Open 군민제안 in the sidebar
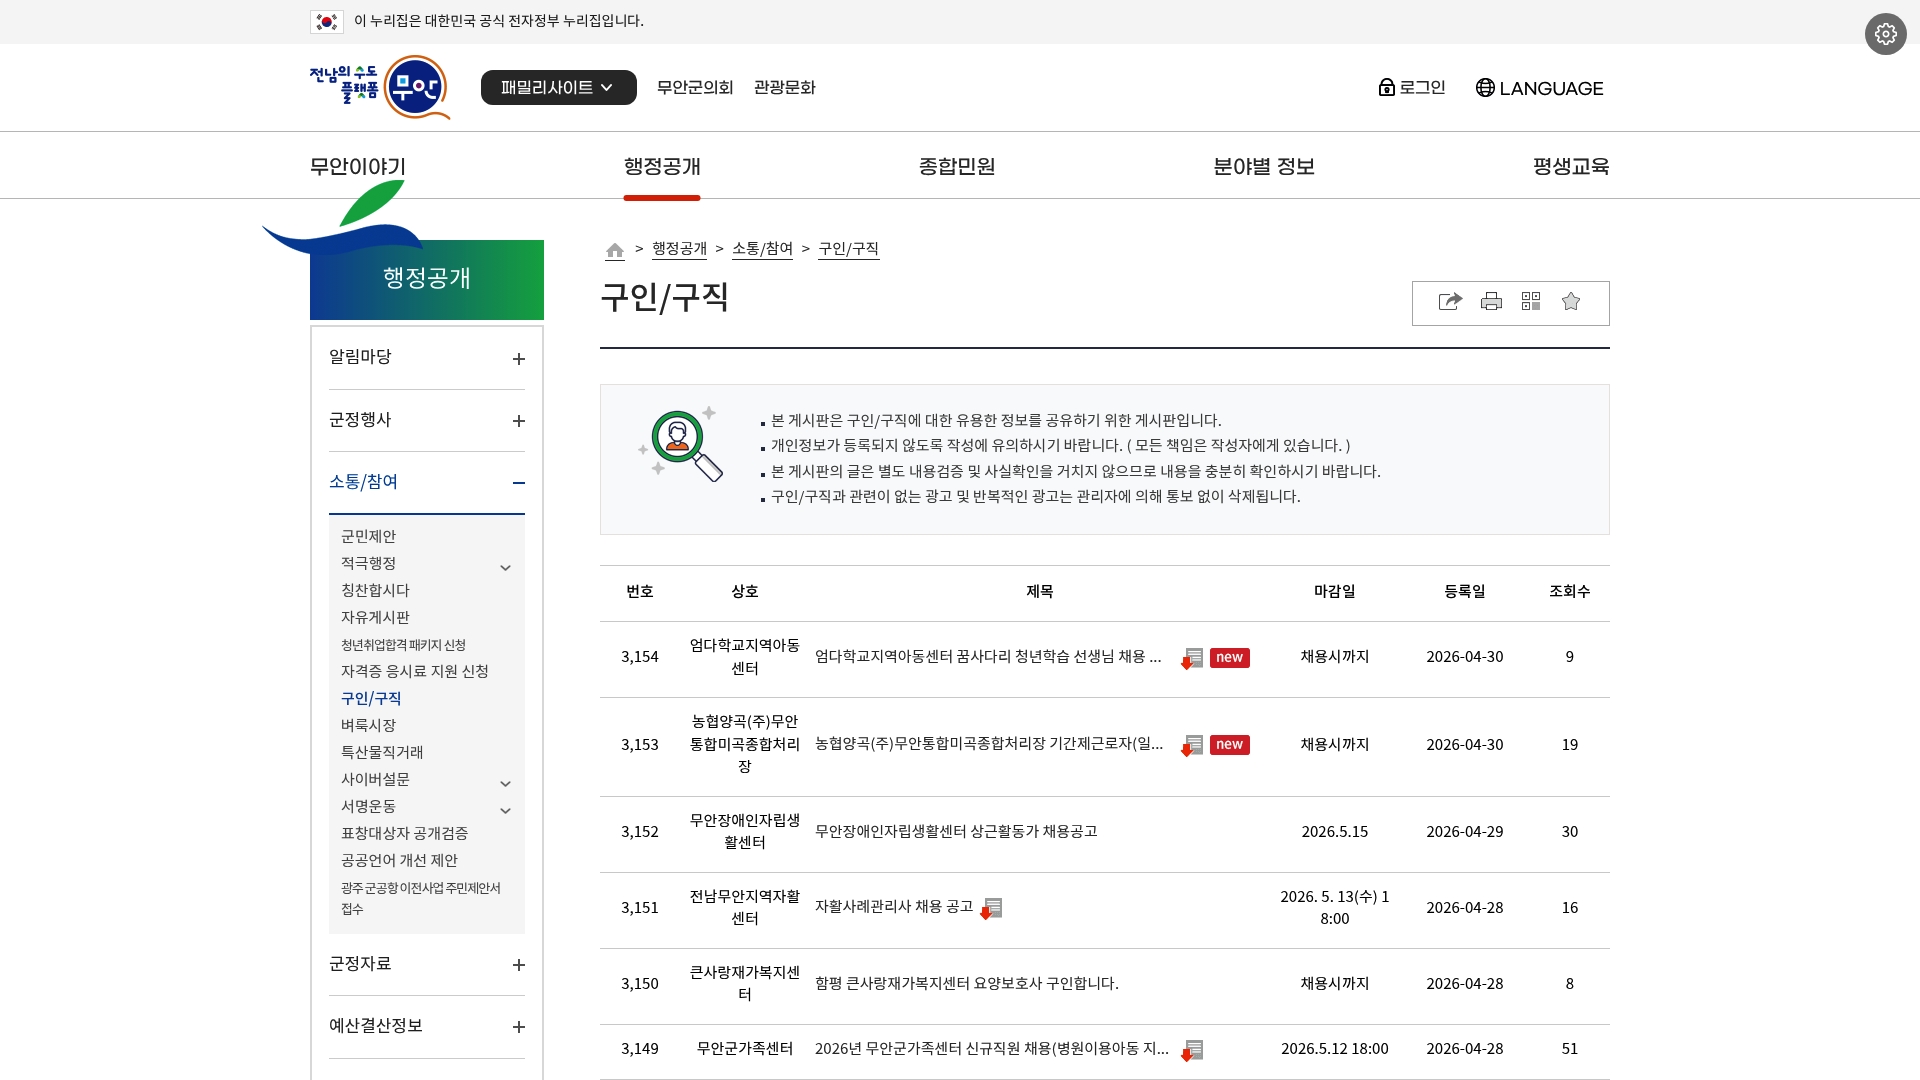 368,537
